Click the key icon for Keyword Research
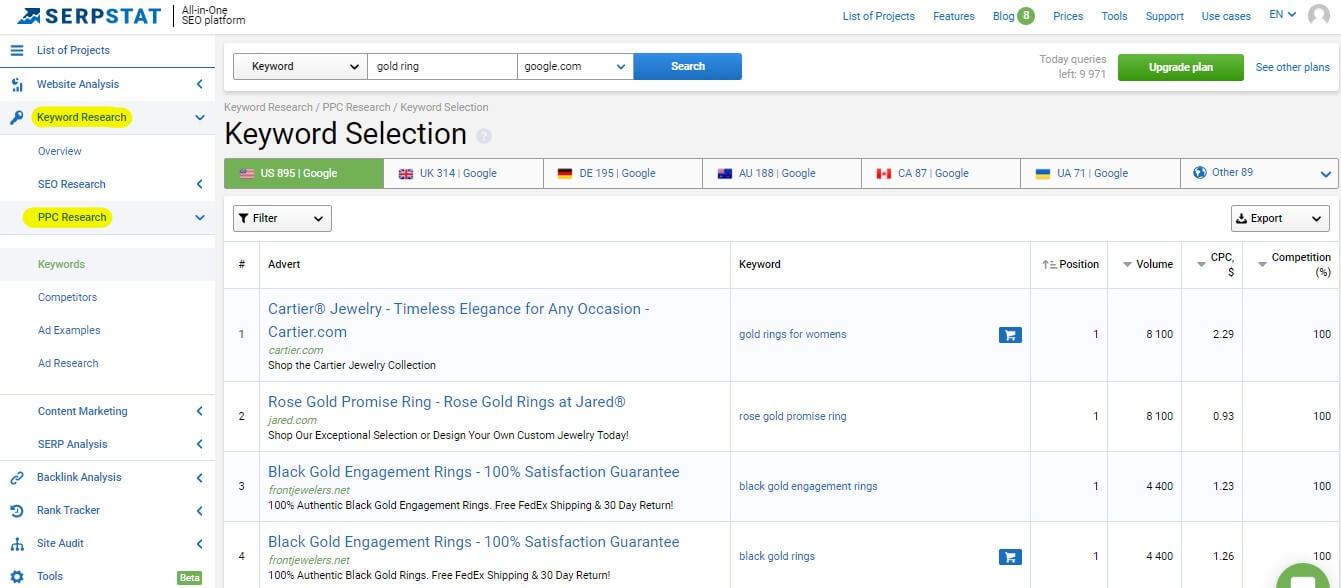This screenshot has width=1341, height=588. [x=17, y=117]
